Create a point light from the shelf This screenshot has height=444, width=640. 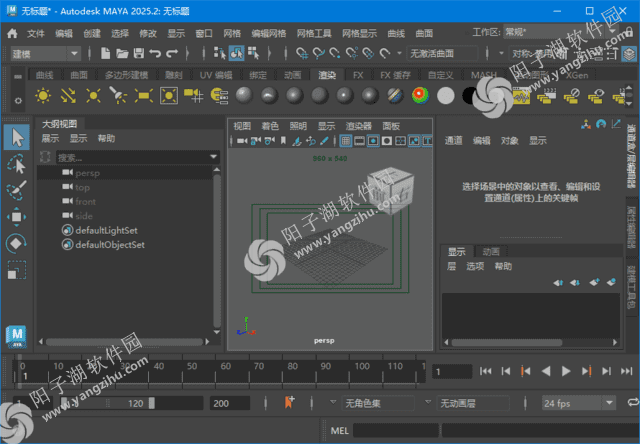[93, 95]
